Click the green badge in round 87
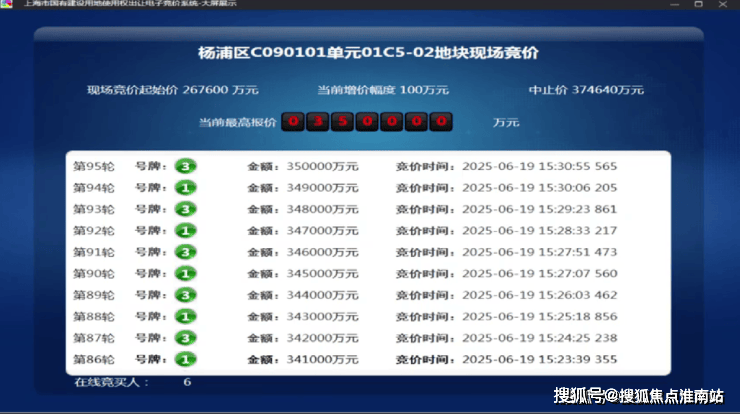This screenshot has width=740, height=414. tap(185, 338)
